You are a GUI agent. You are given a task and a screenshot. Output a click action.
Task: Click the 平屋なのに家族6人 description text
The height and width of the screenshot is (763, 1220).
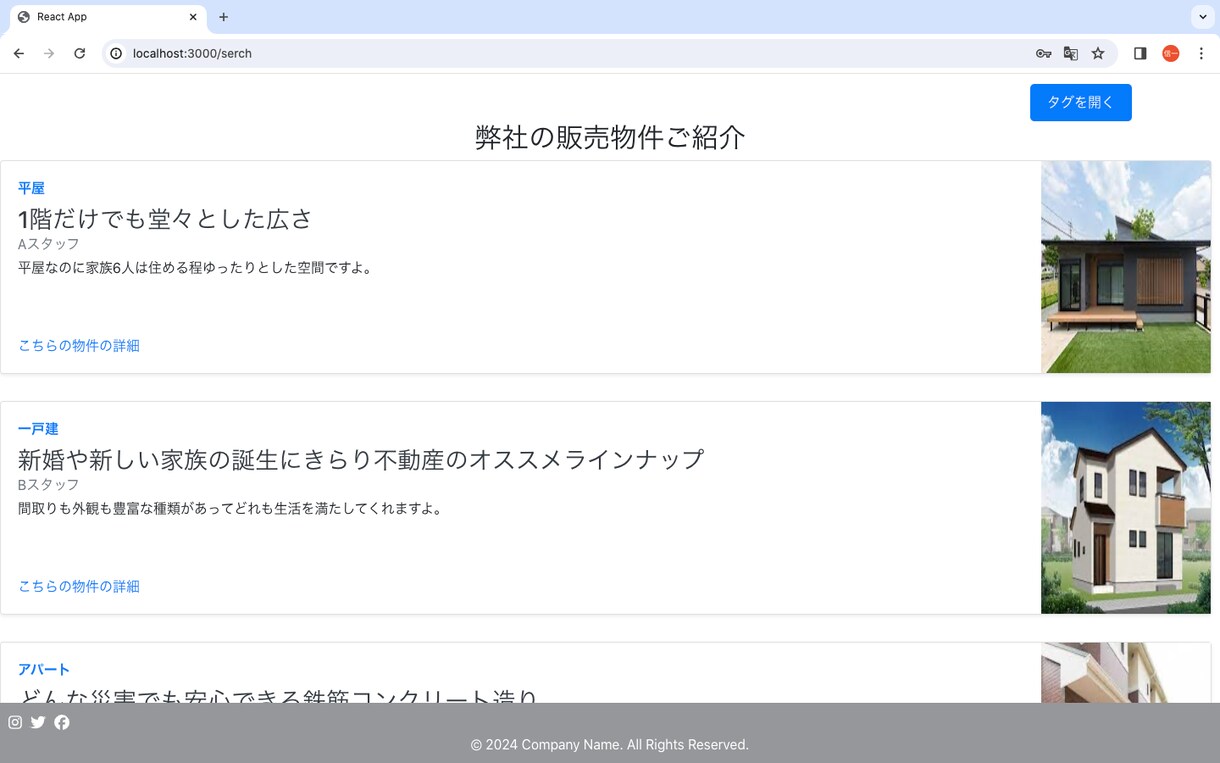pos(198,268)
